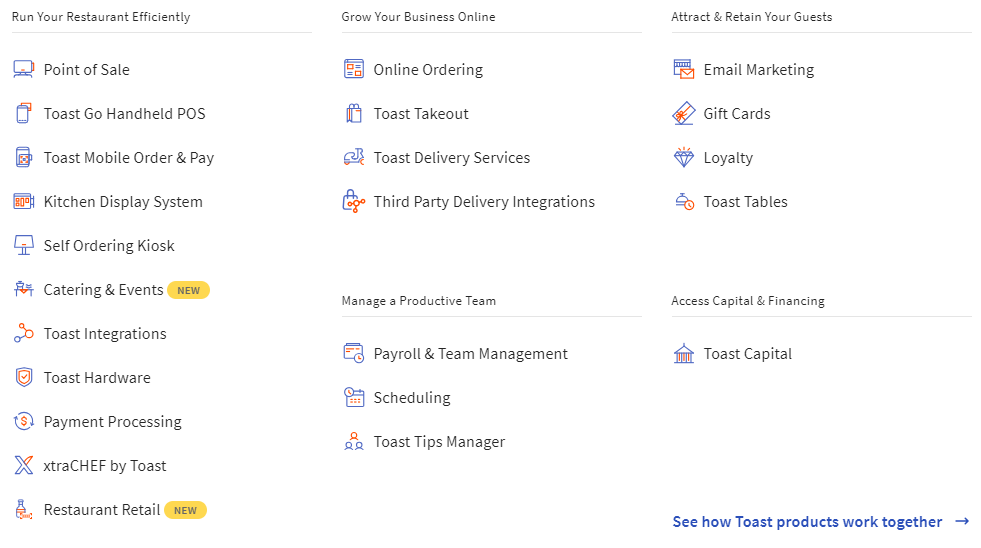
Task: Click the arrow after See how Toast products
Action: (962, 521)
